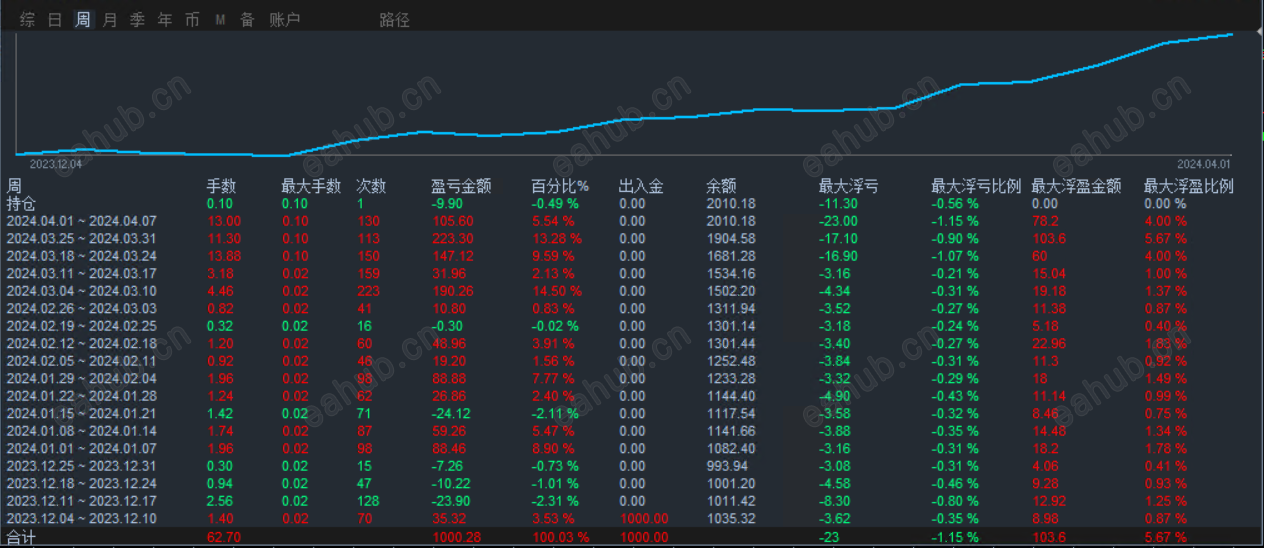1264x548 pixels.
Task: Click the 22.96 max floating profit cell
Action: click(1048, 343)
